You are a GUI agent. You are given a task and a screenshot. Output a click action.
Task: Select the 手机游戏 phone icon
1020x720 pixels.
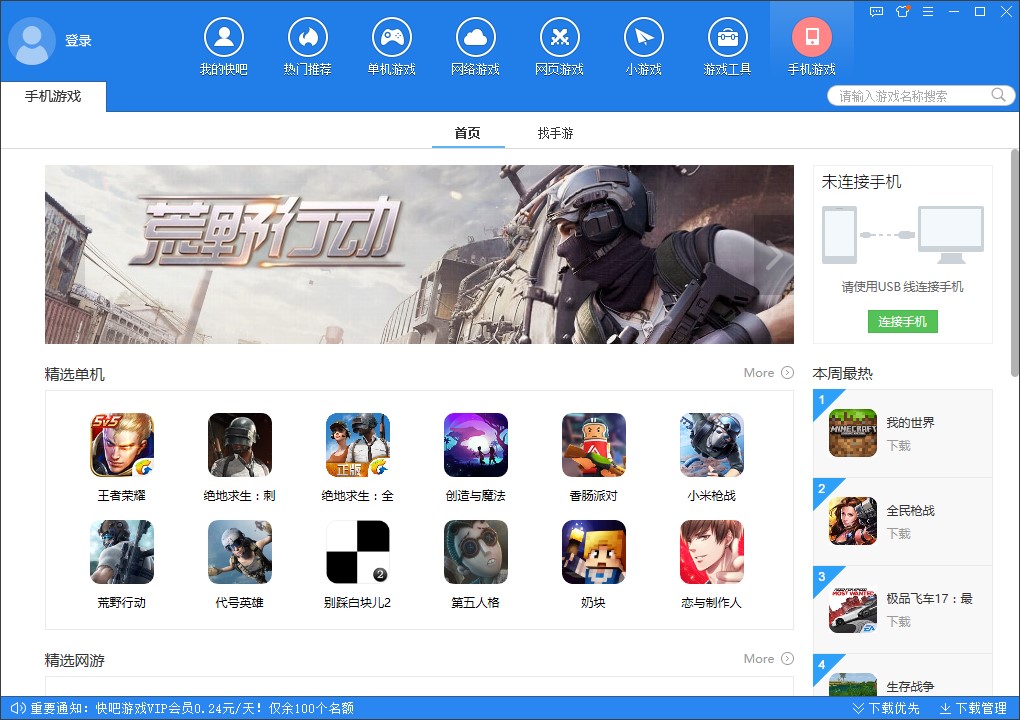pos(811,38)
